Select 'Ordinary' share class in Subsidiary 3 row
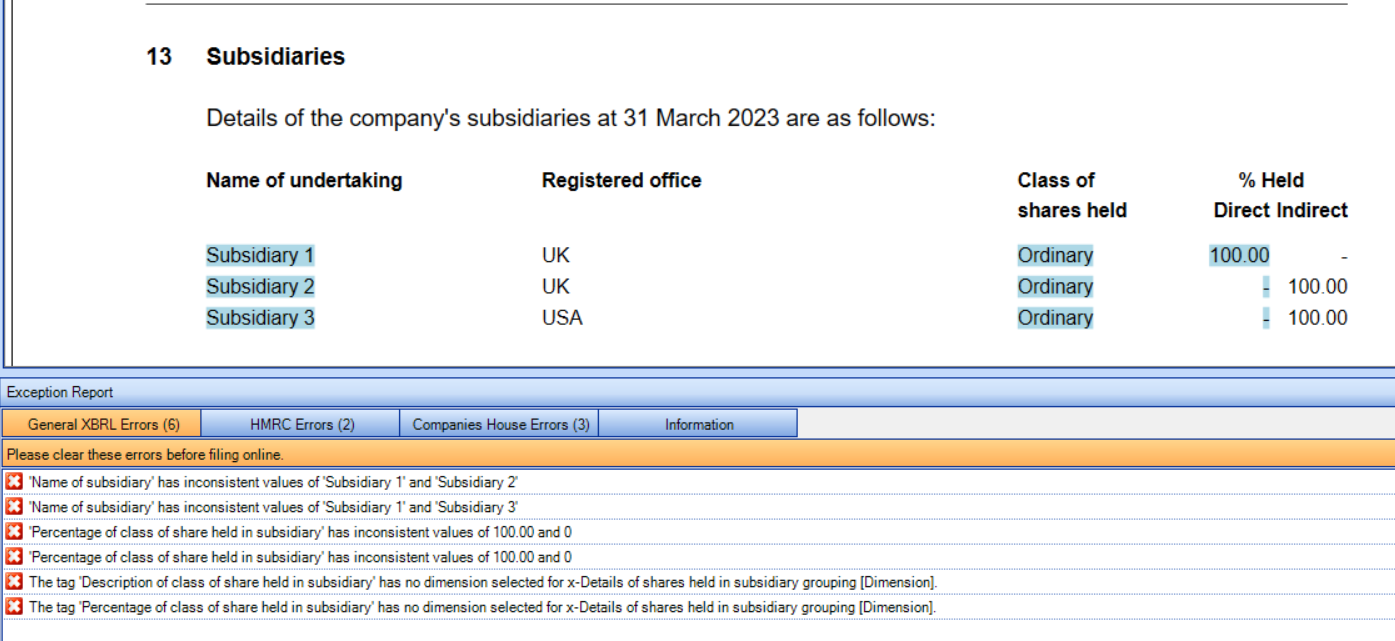The width and height of the screenshot is (1395, 641). pyautogui.click(x=1055, y=318)
